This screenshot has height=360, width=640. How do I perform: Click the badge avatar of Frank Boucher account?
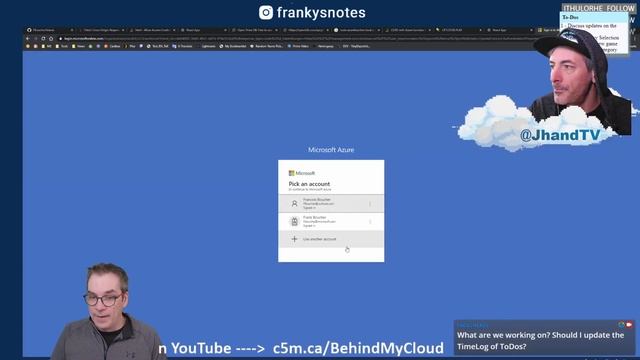pyautogui.click(x=294, y=221)
